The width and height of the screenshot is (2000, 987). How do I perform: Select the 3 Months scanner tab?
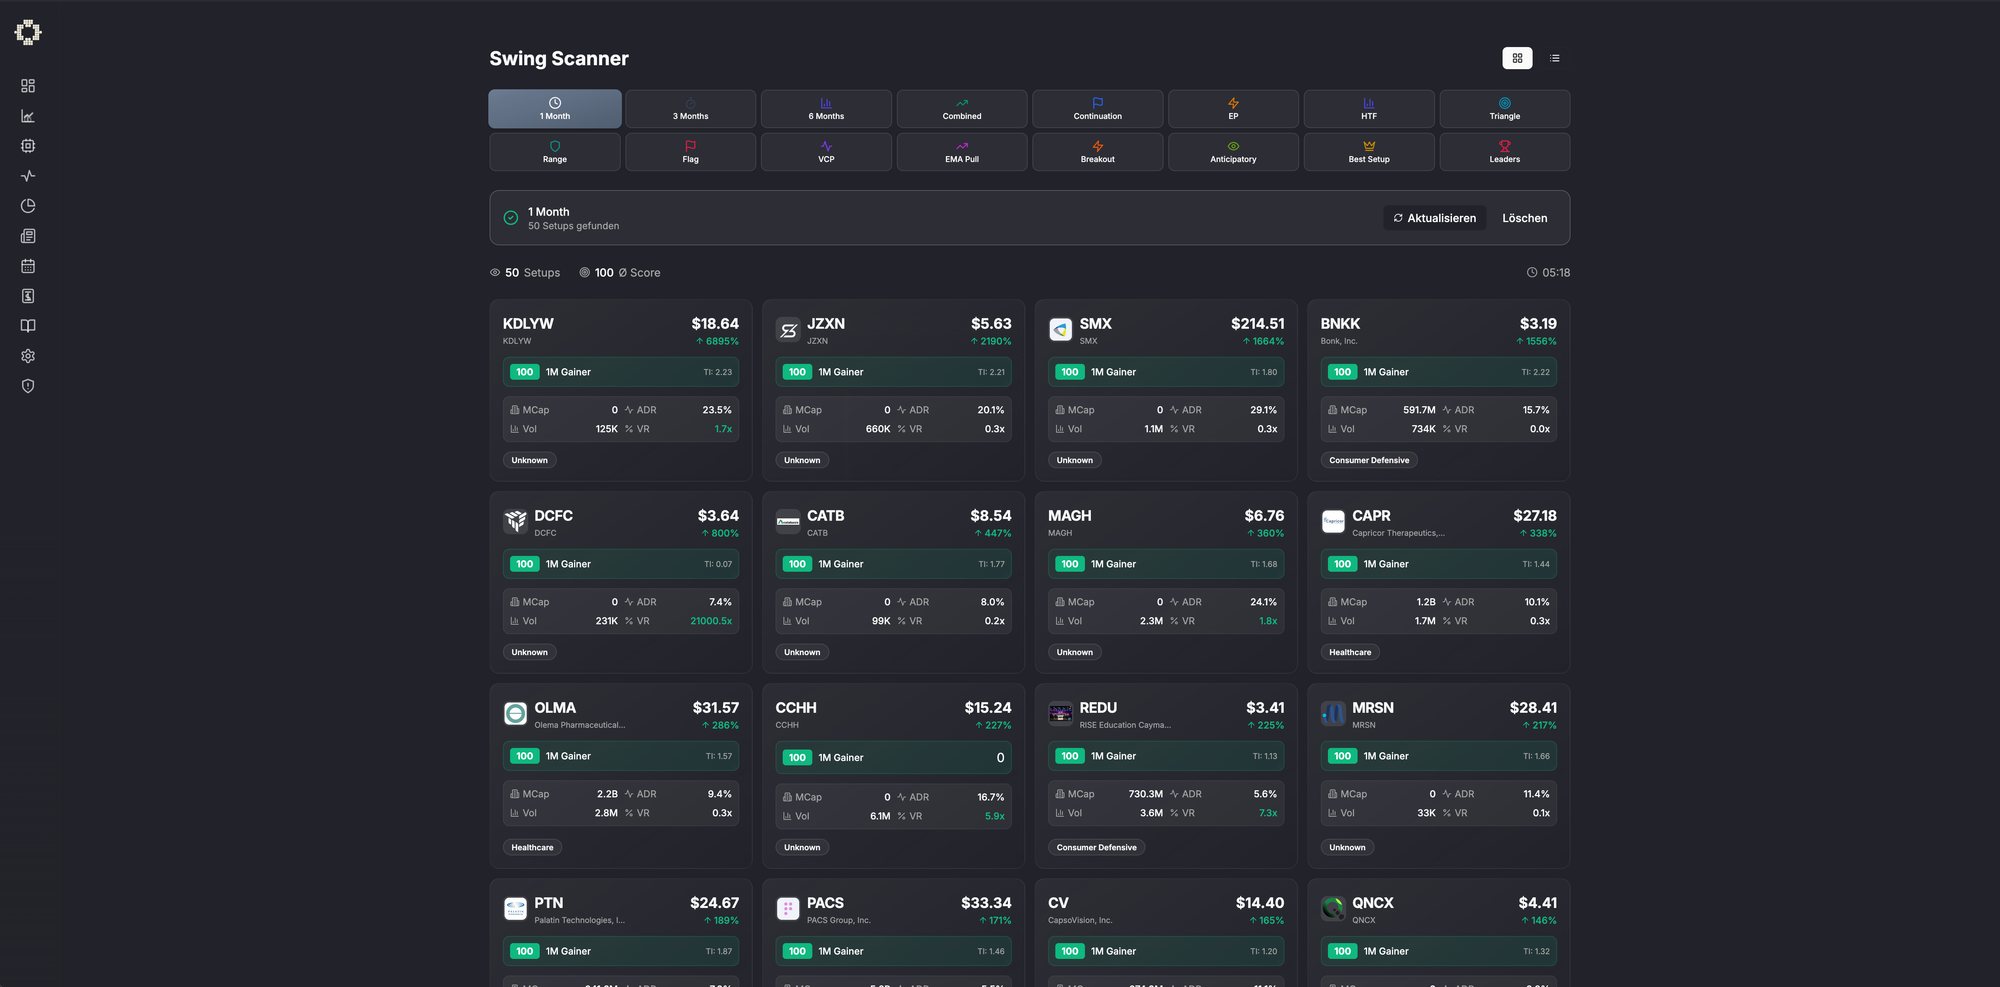click(x=690, y=109)
